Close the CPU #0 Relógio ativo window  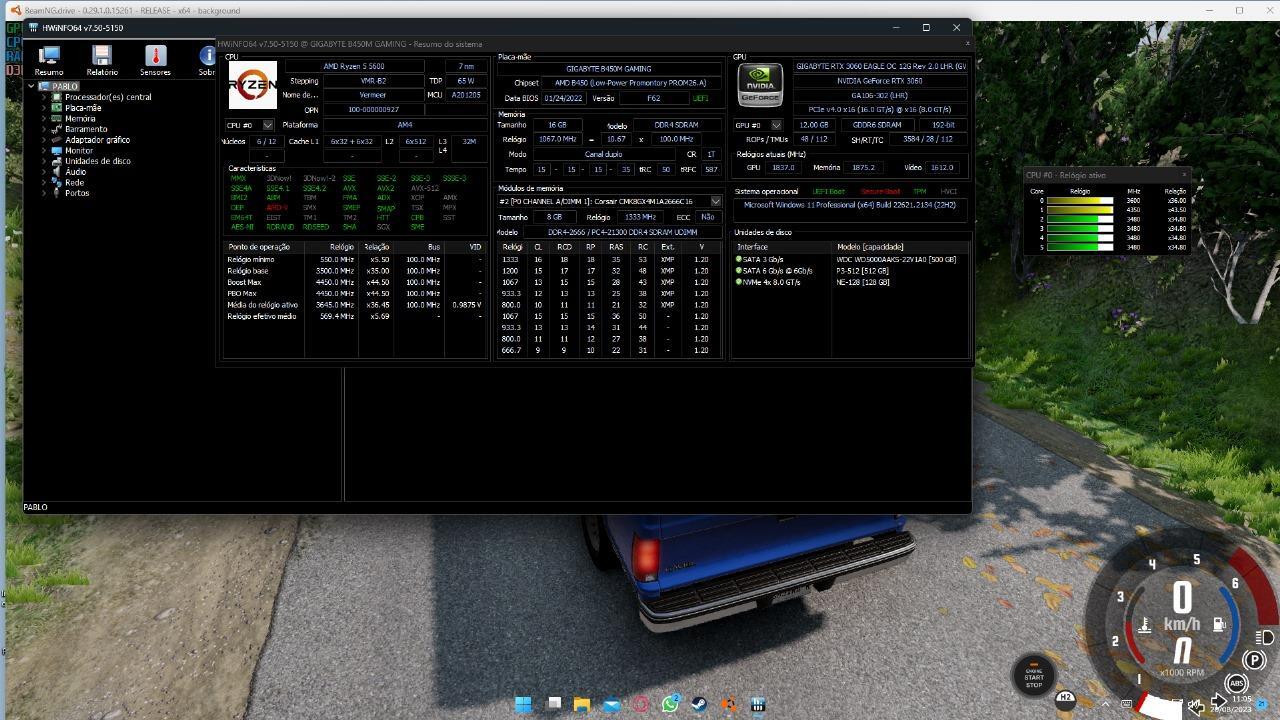point(1184,175)
